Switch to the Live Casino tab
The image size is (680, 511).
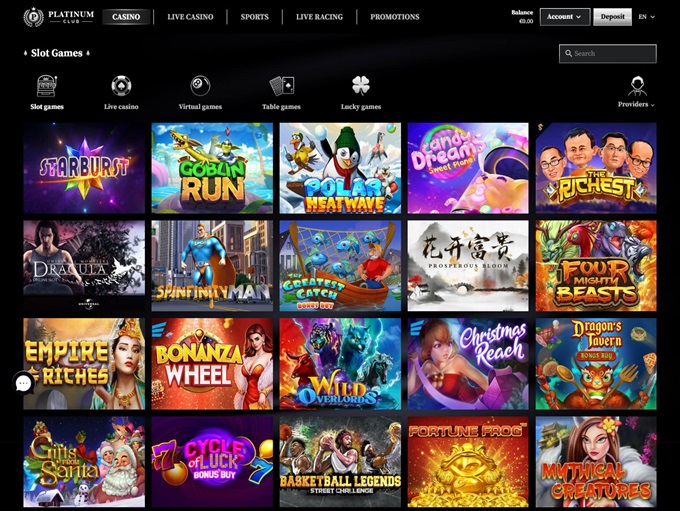pos(190,17)
